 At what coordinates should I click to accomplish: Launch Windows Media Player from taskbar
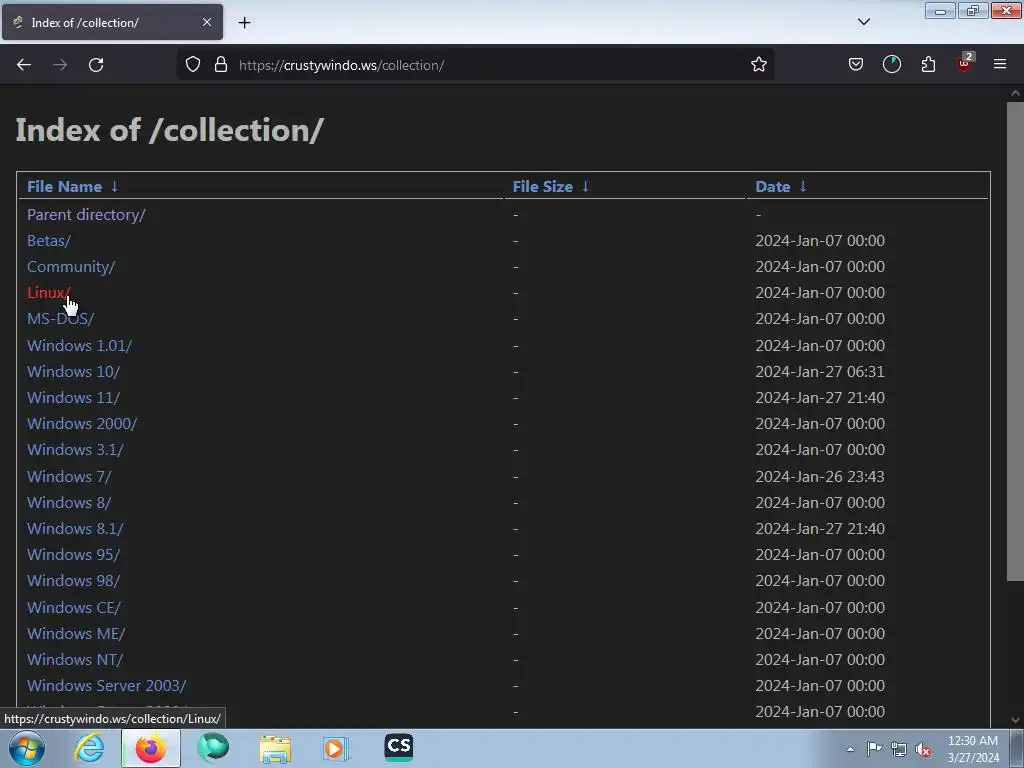tap(336, 748)
